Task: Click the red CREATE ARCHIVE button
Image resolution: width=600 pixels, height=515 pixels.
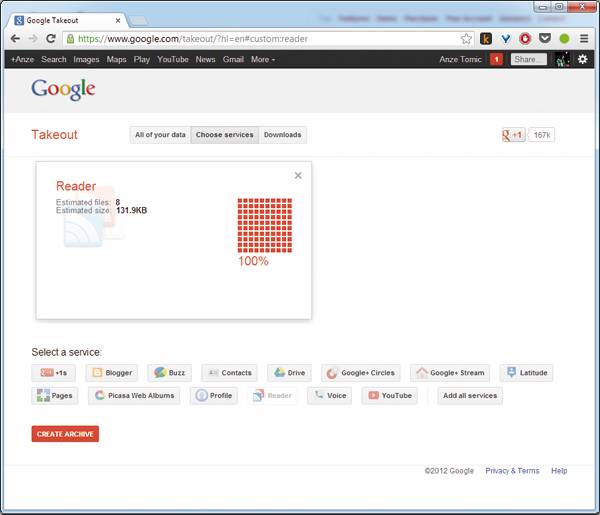Action: (x=65, y=434)
